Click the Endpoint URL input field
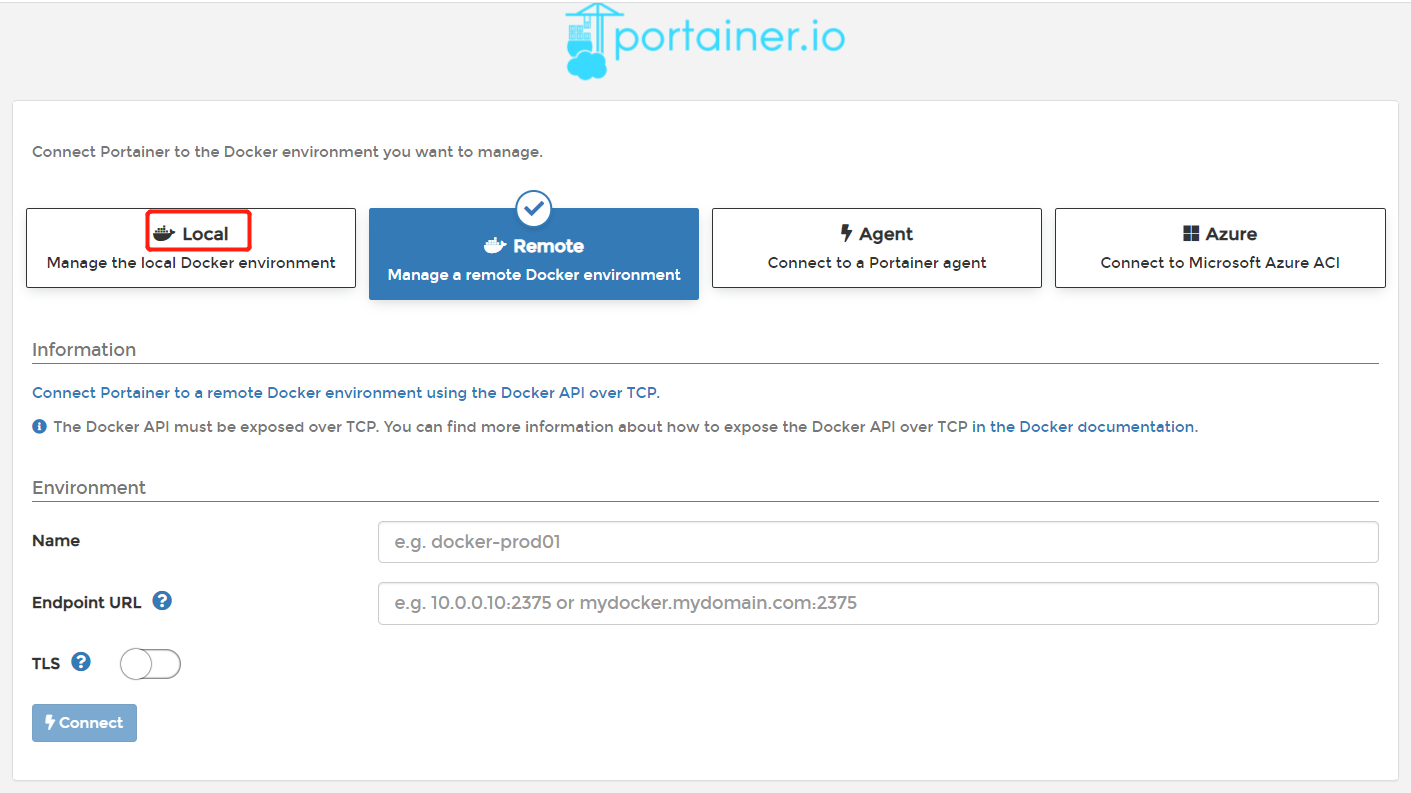The height and width of the screenshot is (793, 1411). click(878, 604)
